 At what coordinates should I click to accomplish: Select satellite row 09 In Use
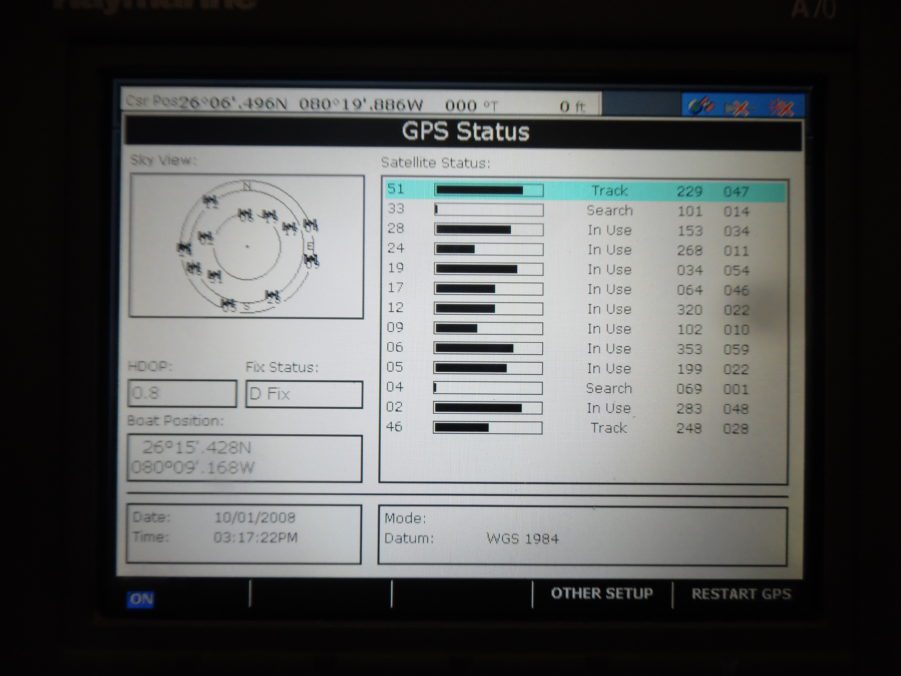tap(585, 329)
